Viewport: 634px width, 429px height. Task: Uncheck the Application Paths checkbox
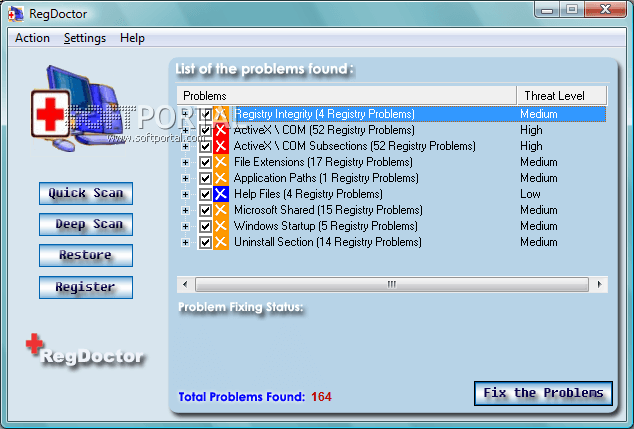coord(205,178)
